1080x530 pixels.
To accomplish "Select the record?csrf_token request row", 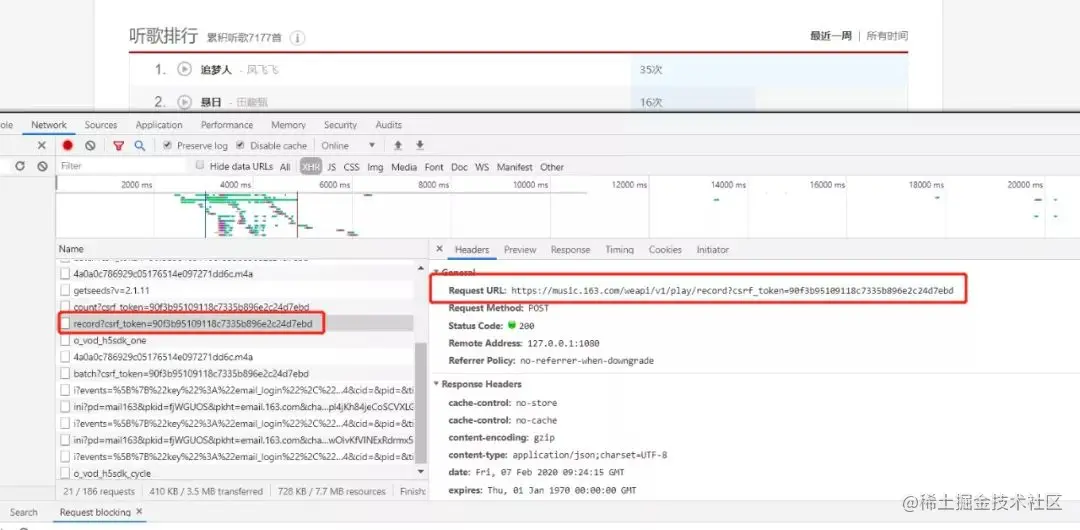I will (235, 323).
